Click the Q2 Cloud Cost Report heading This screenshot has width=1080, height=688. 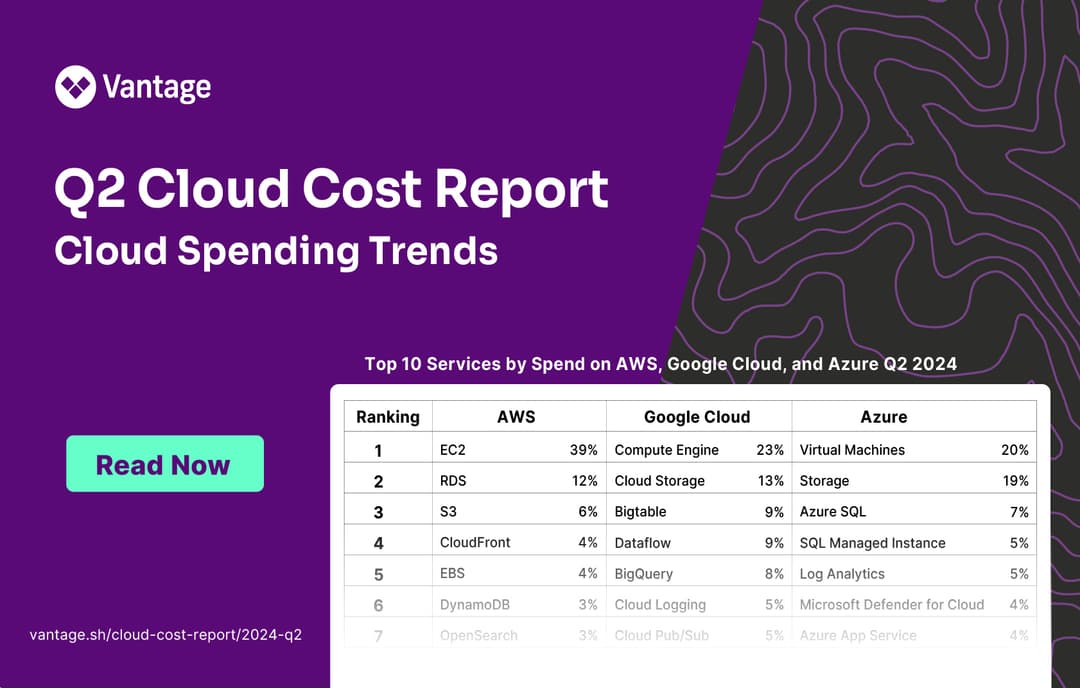coord(331,190)
